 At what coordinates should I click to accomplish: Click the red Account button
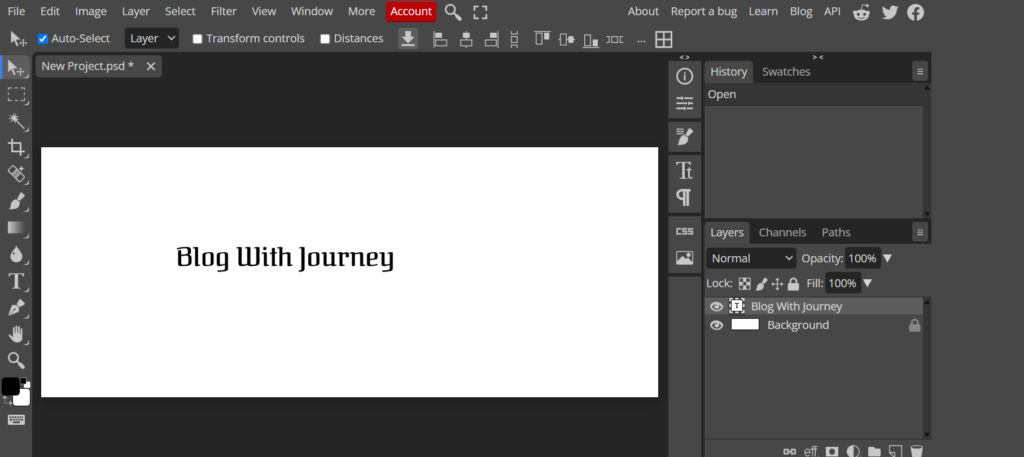411,11
